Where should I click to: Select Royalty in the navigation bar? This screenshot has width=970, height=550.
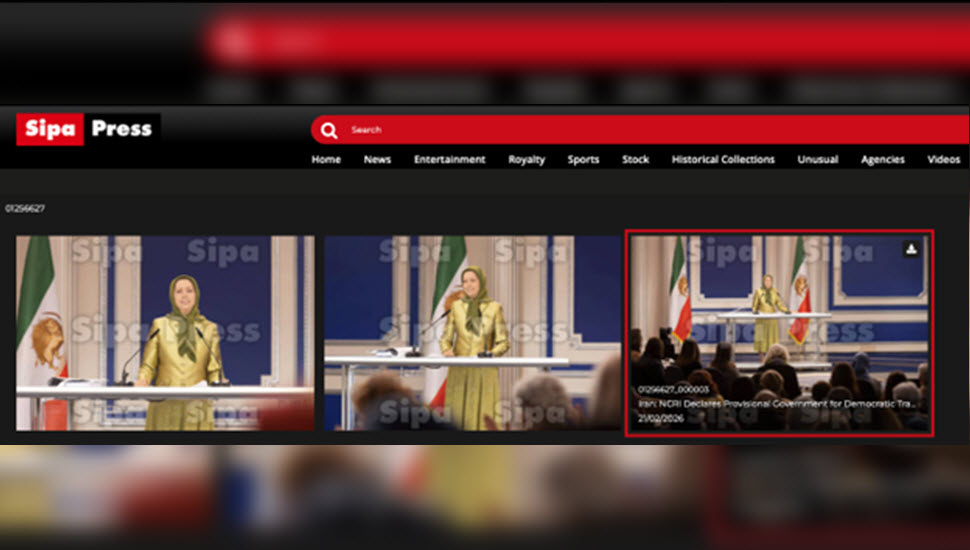point(526,160)
